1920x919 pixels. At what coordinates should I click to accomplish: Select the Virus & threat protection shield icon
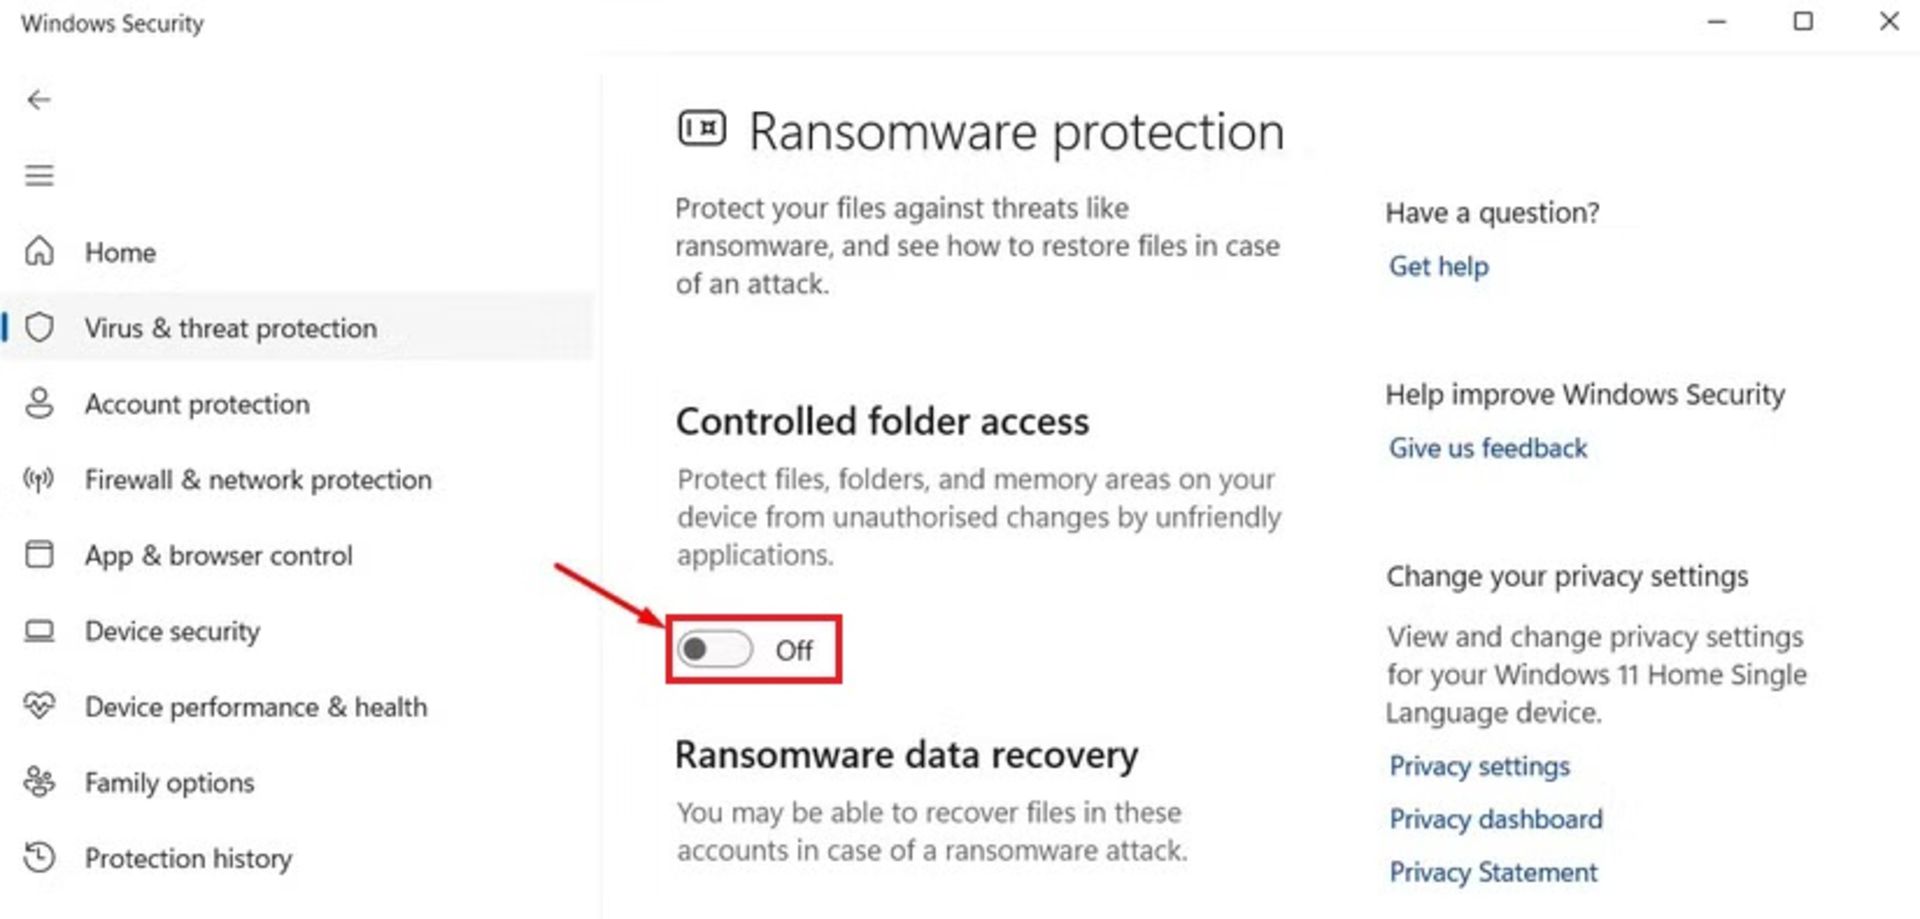(x=39, y=327)
